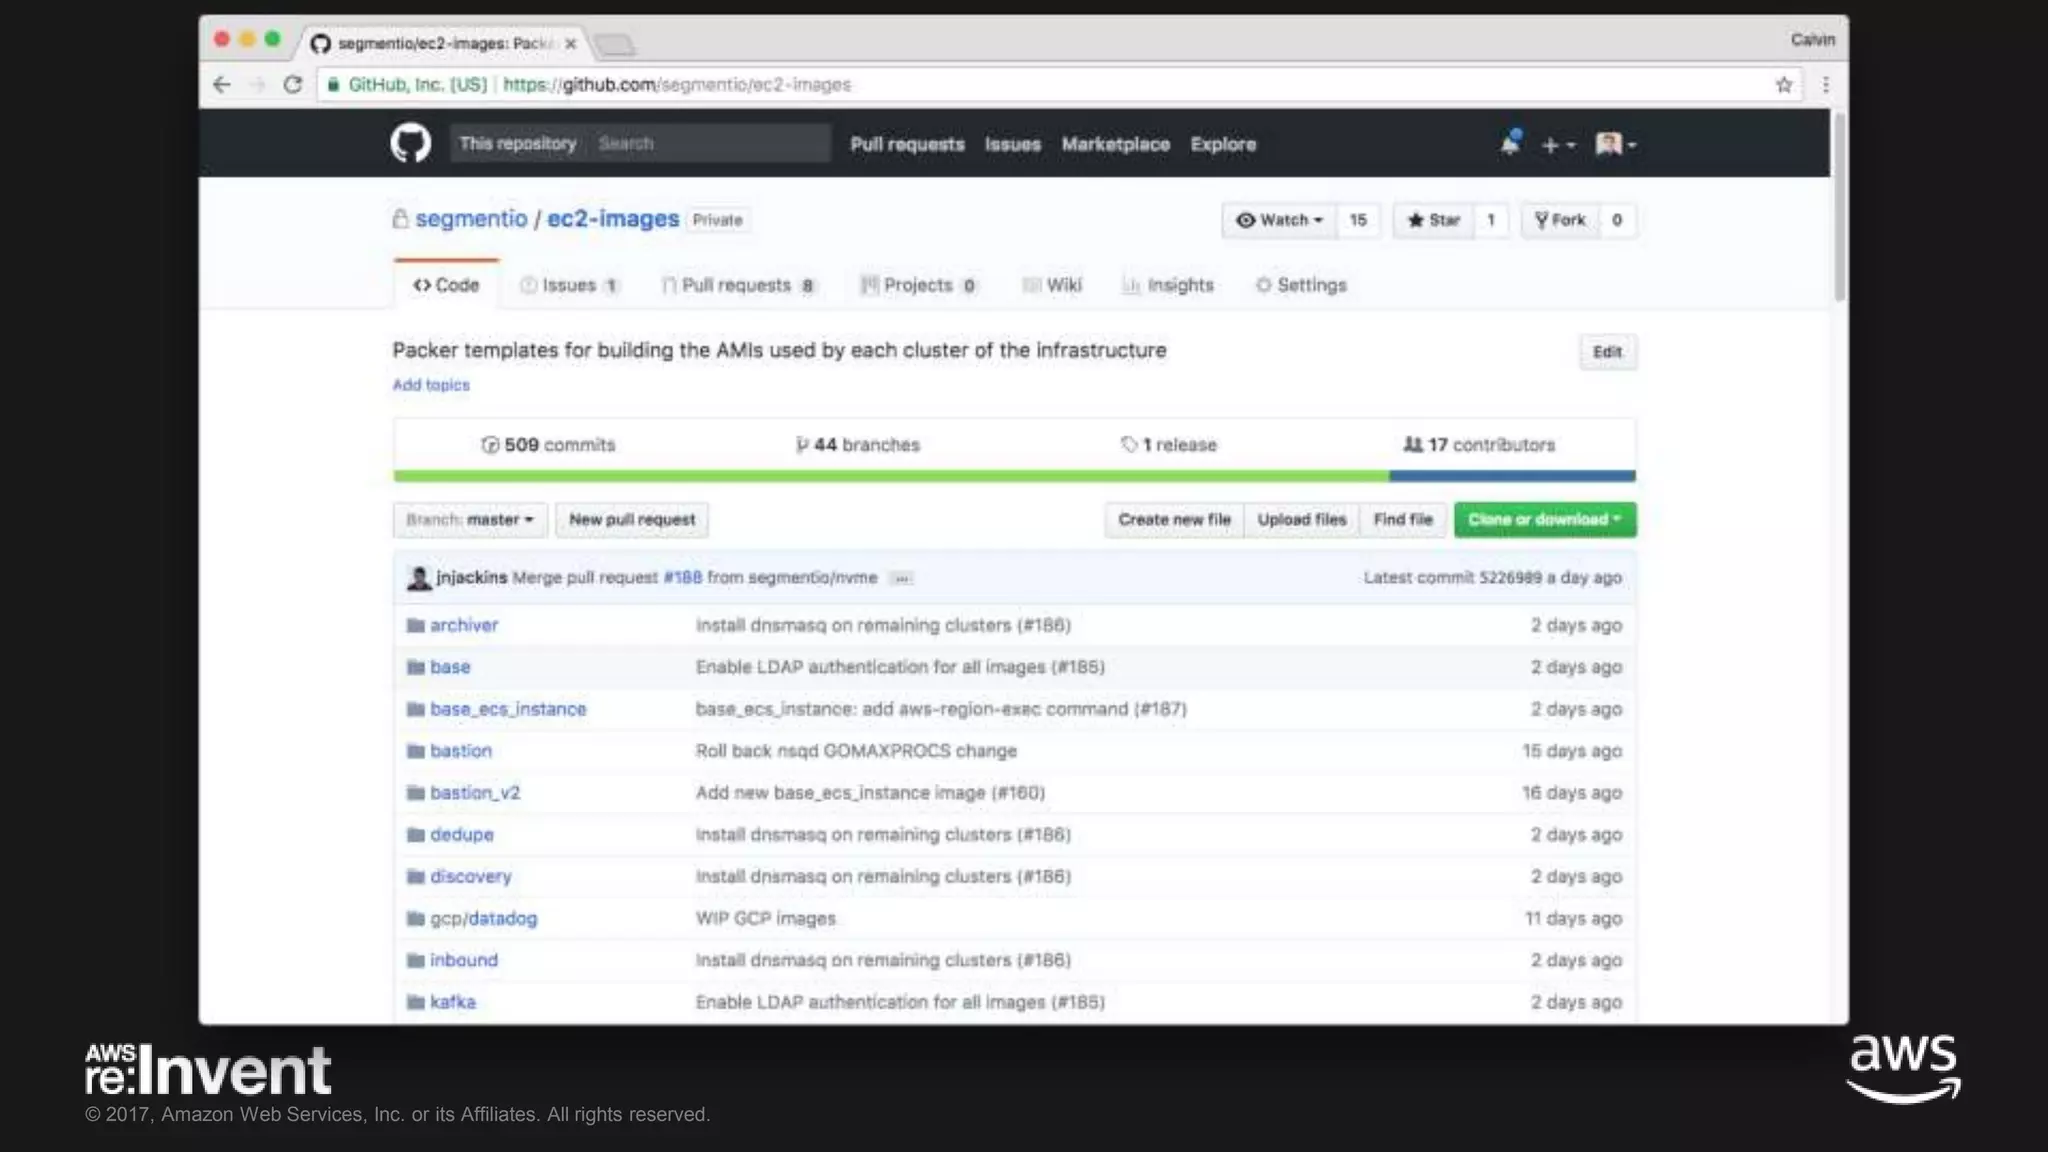Open the notifications bell
The image size is (2048, 1152).
click(x=1510, y=143)
